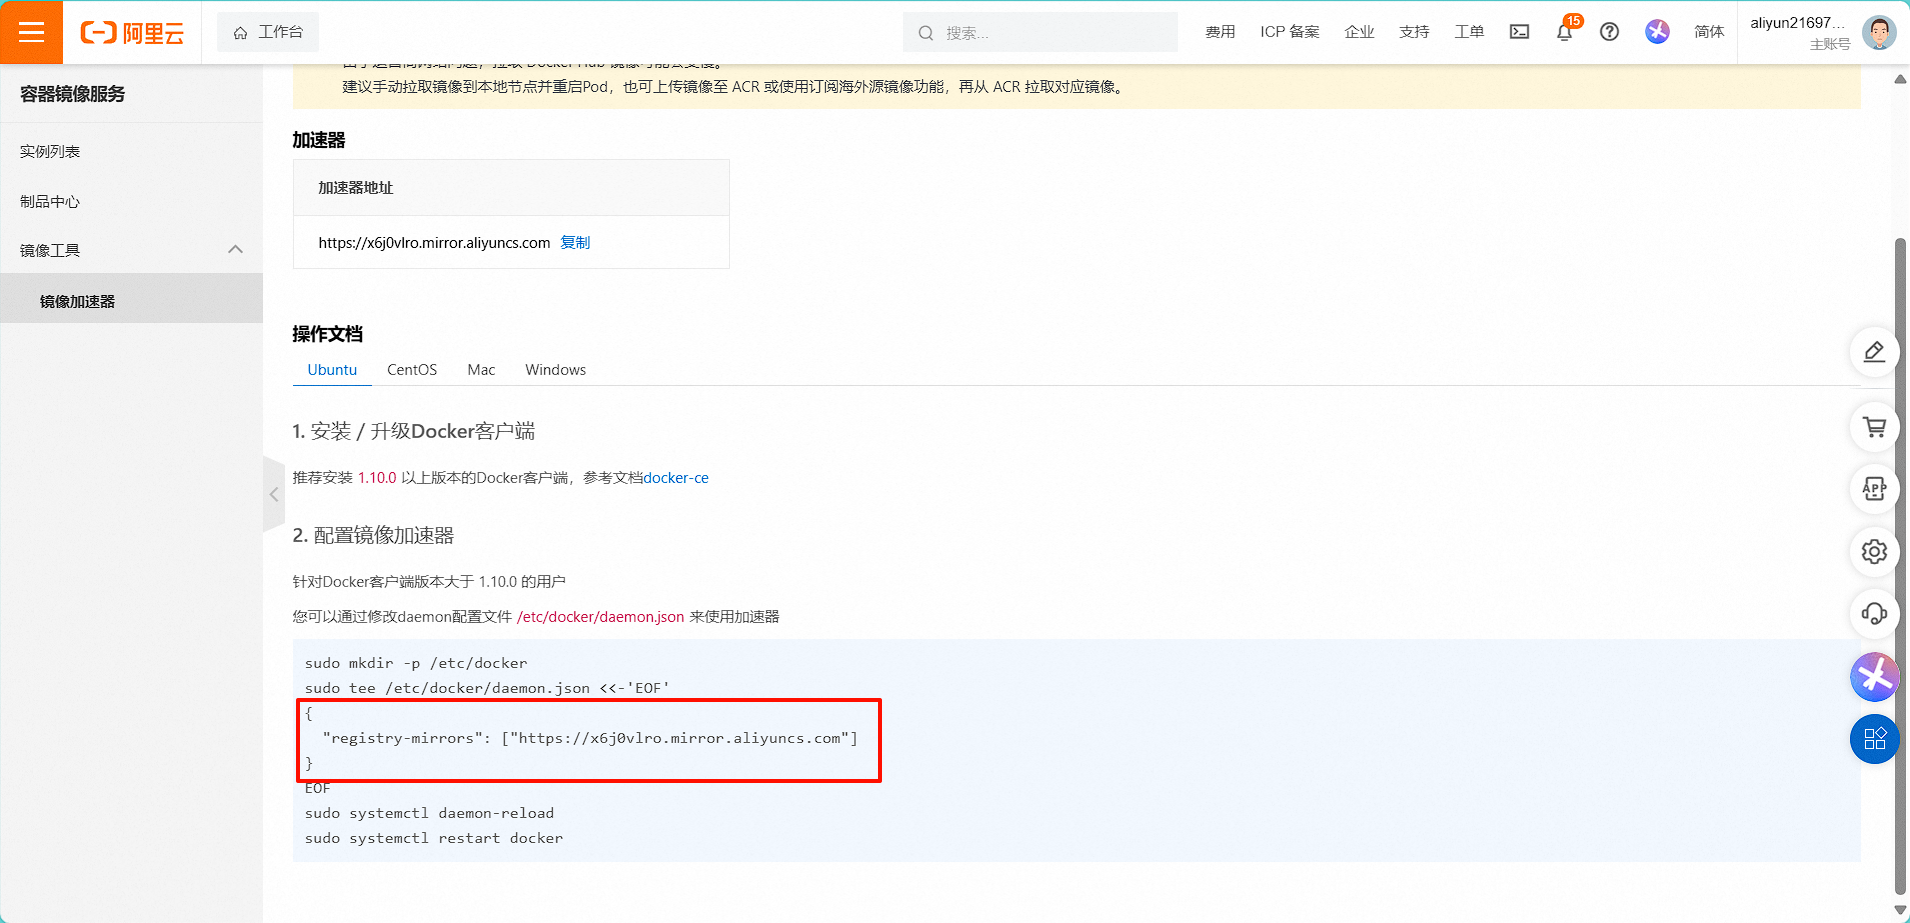1910x923 pixels.
Task: Click the registry-mirrors config line
Action: click(590, 738)
